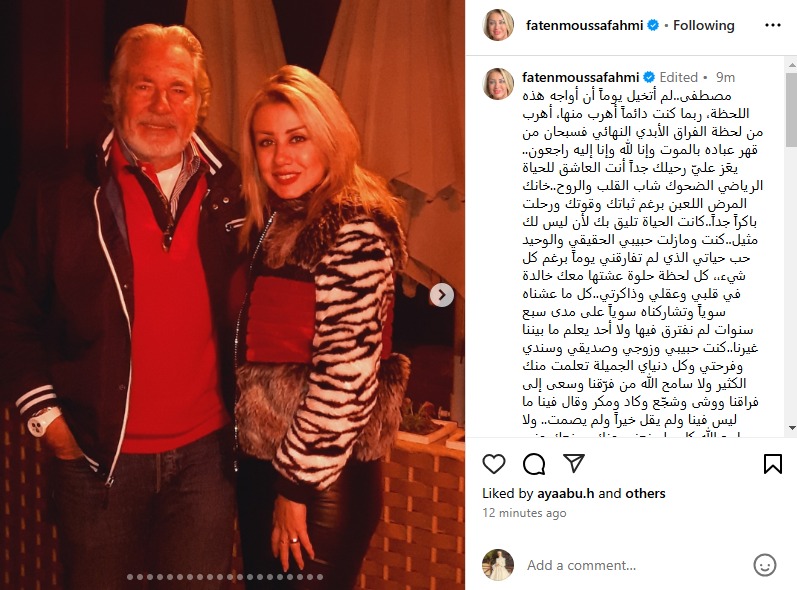
Task: Open comments via speech bubble icon
Action: click(534, 464)
